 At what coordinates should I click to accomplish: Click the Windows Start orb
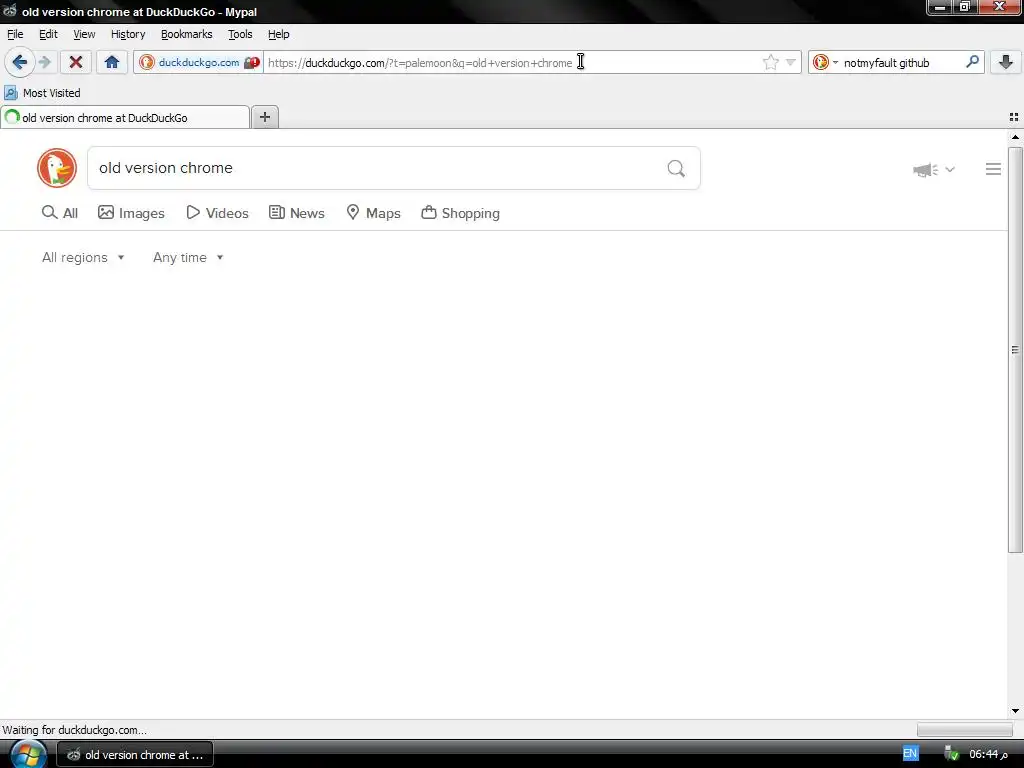[x=27, y=754]
